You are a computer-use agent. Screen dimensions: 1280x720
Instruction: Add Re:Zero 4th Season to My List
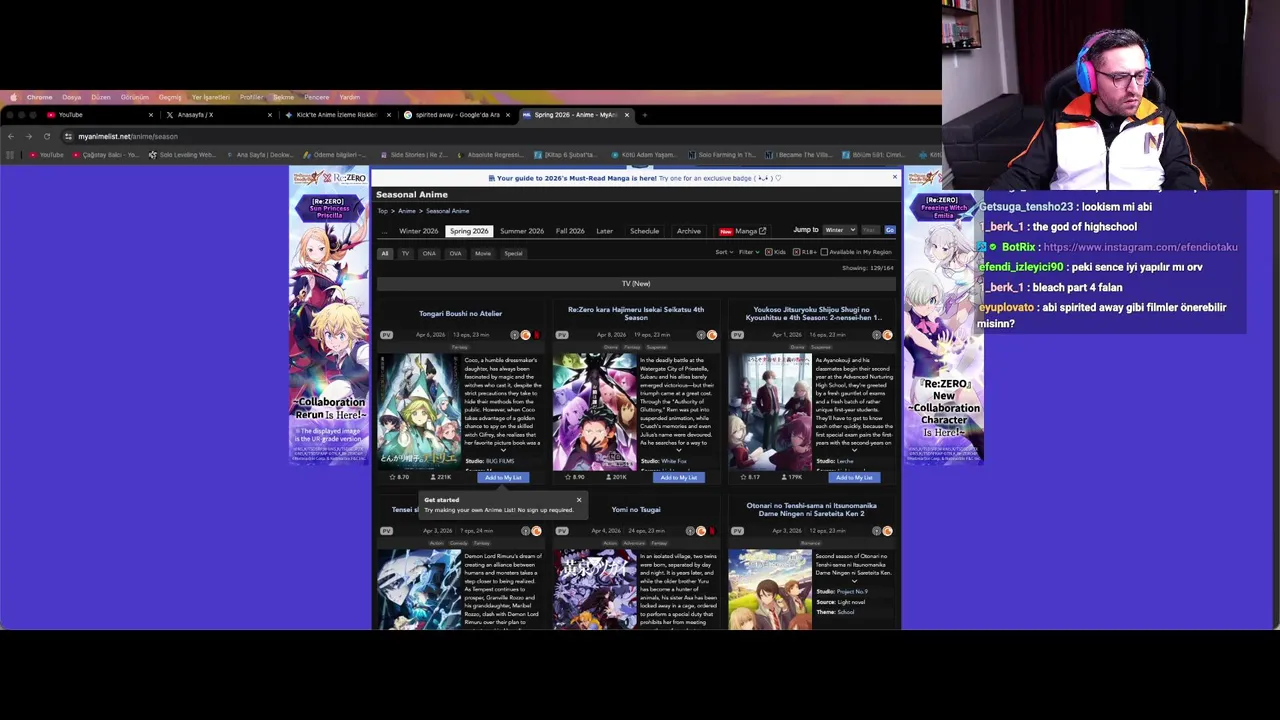click(x=679, y=477)
